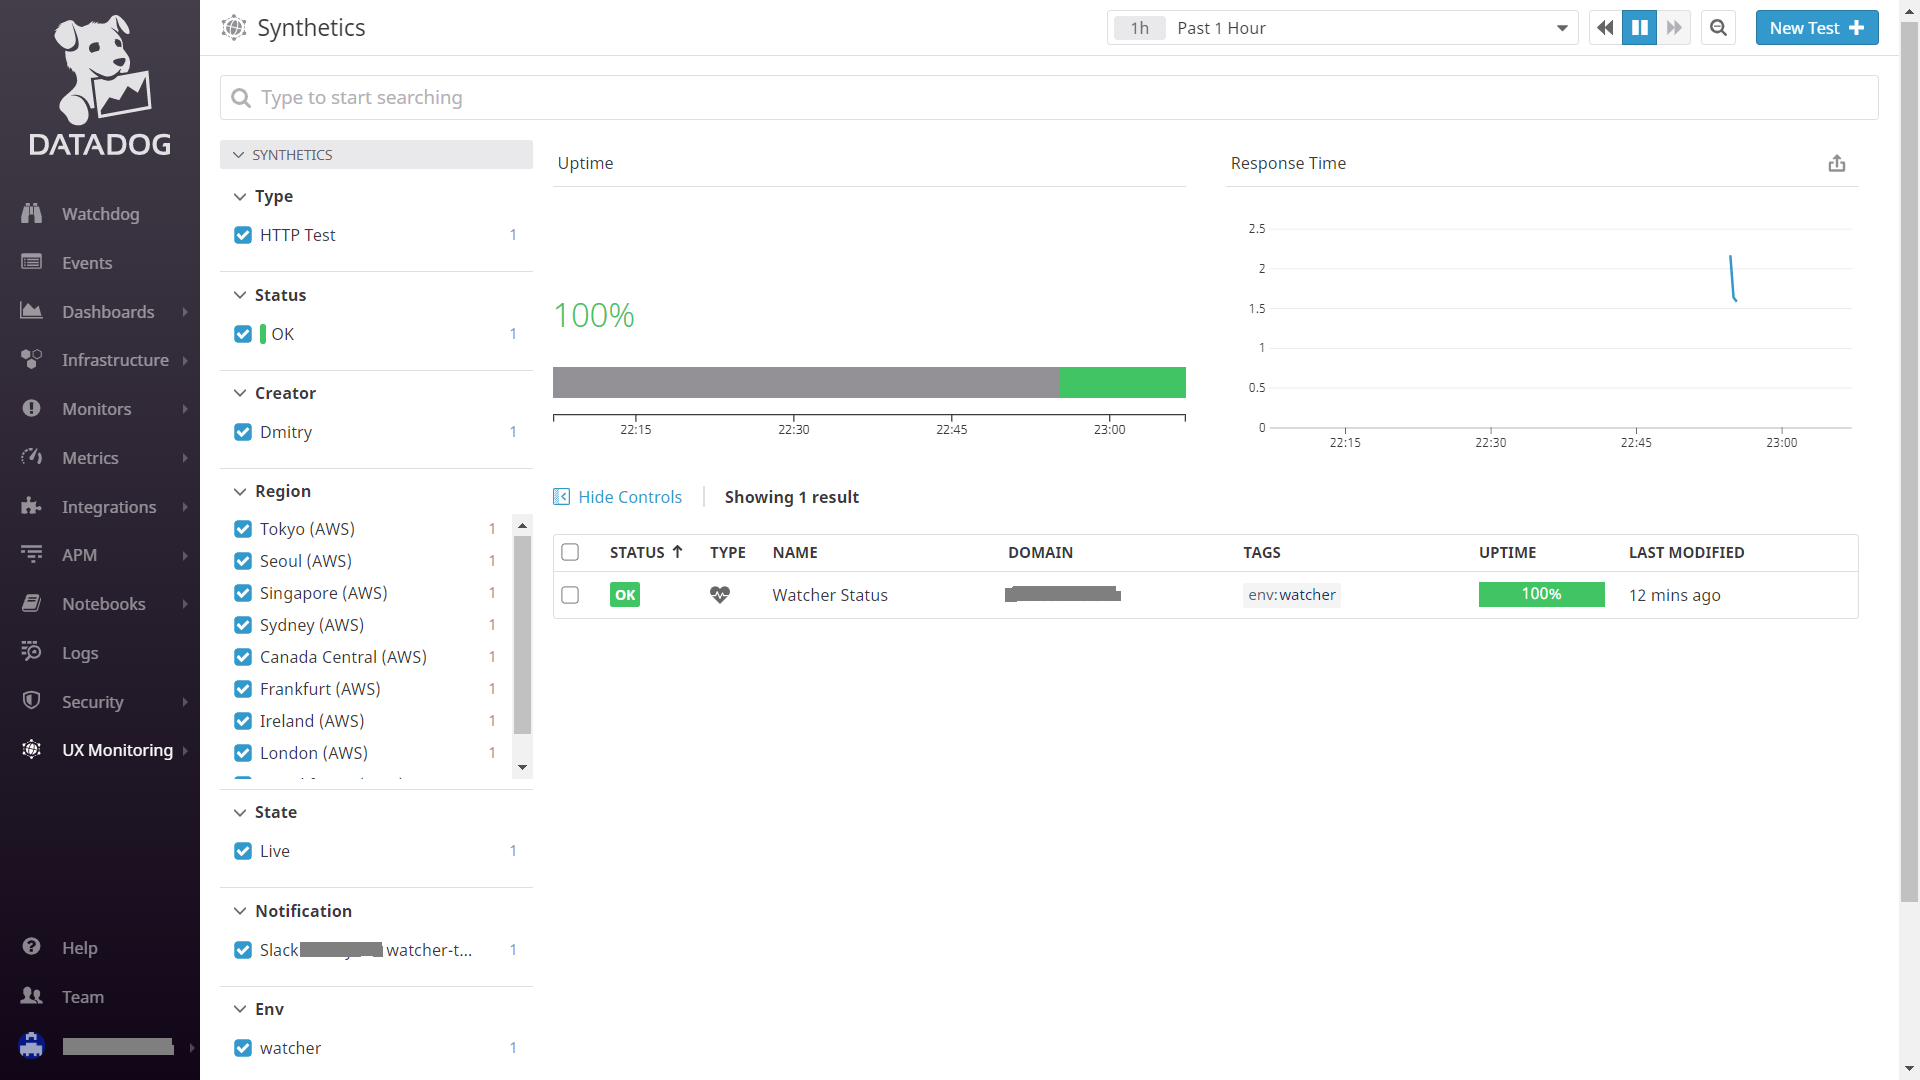Viewport: 1920px width, 1080px height.
Task: Click the user avatar icon
Action: tap(32, 1046)
